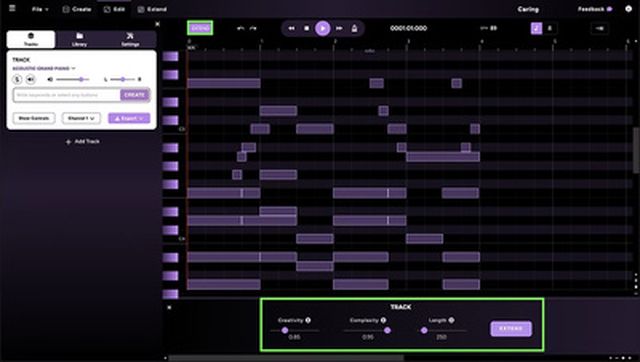Click the horizontal scrollbar at the bottom
This screenshot has width=640, height=362.
[286, 358]
